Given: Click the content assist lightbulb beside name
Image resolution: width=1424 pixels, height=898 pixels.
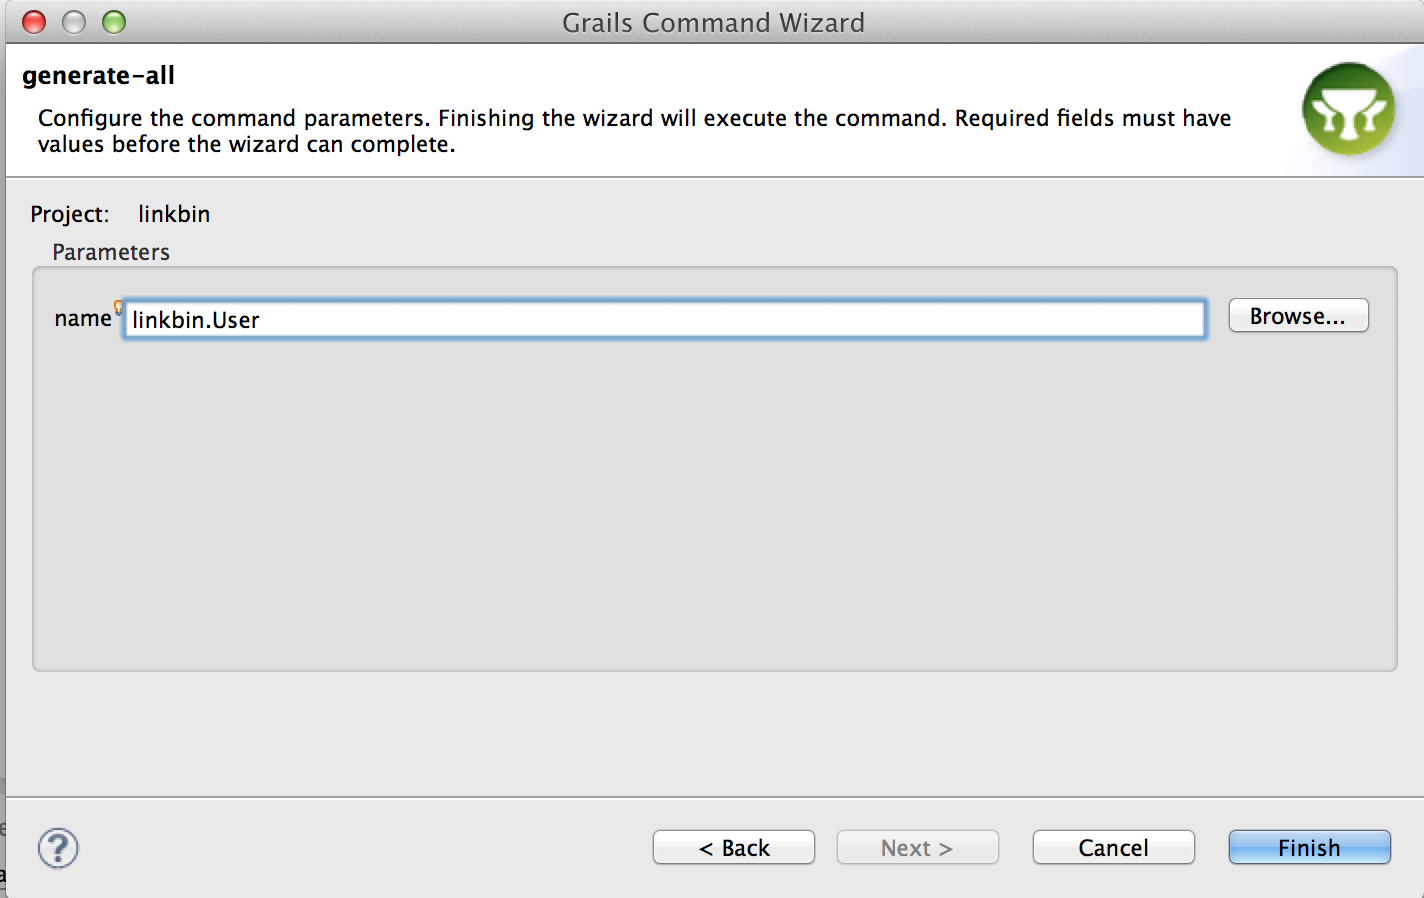Looking at the screenshot, I should 119,307.
